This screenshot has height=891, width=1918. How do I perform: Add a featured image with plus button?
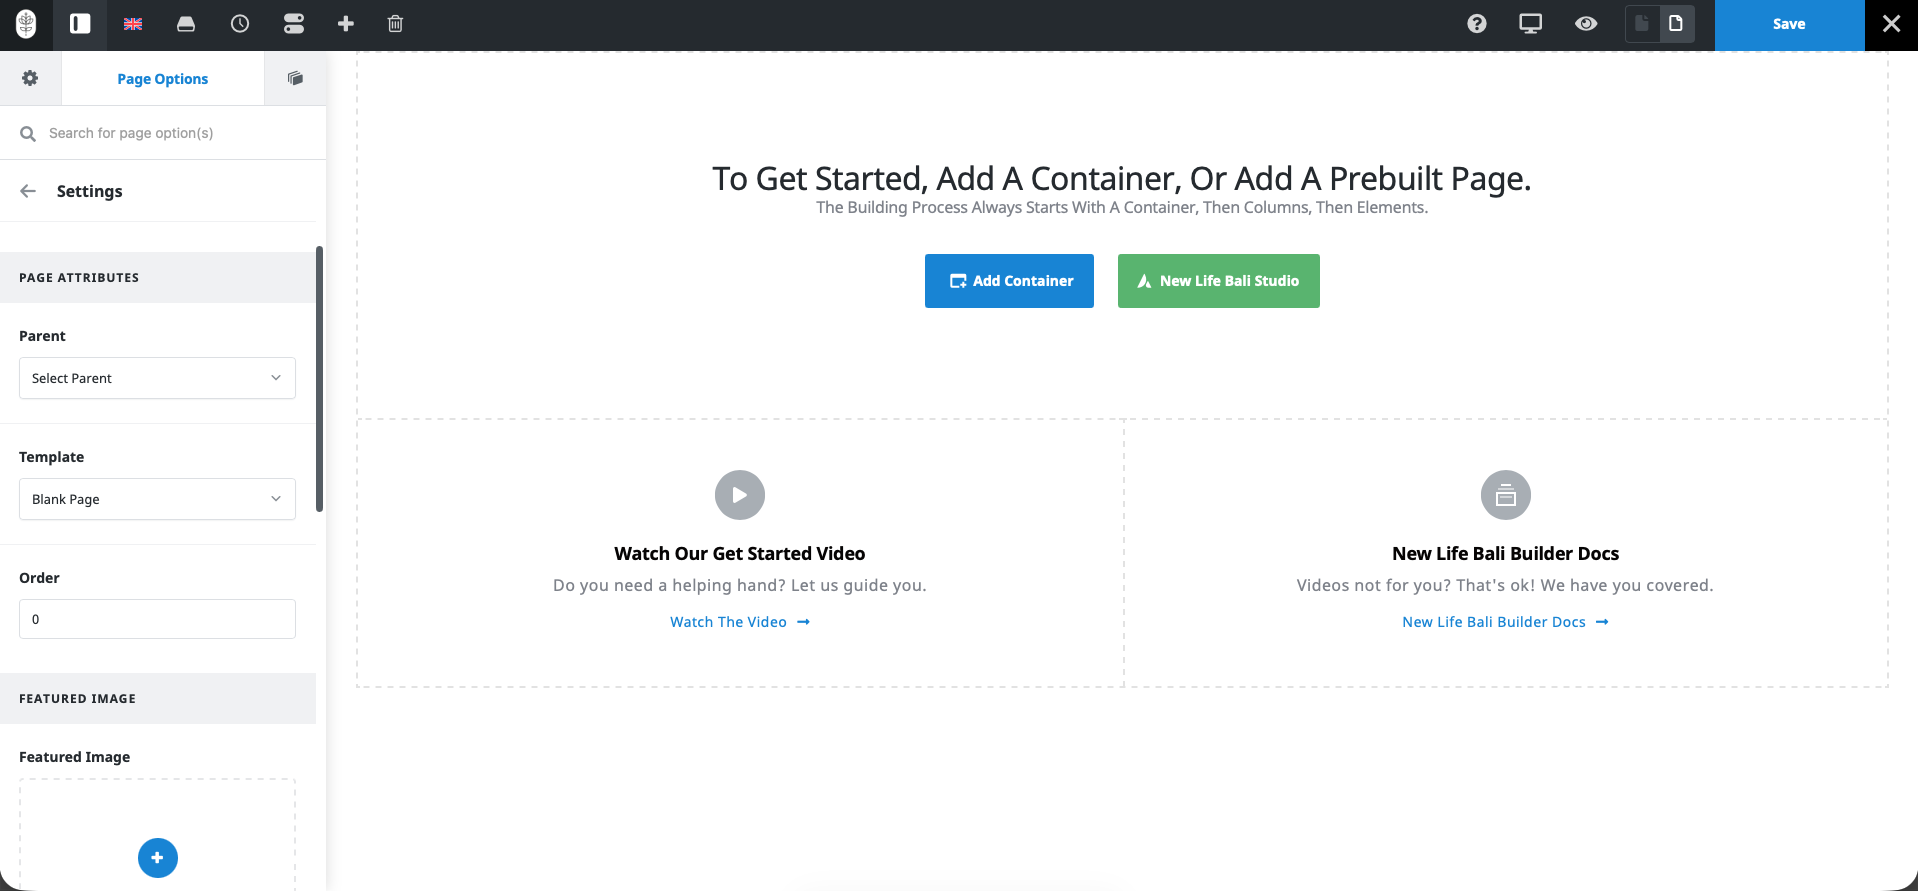pyautogui.click(x=158, y=858)
